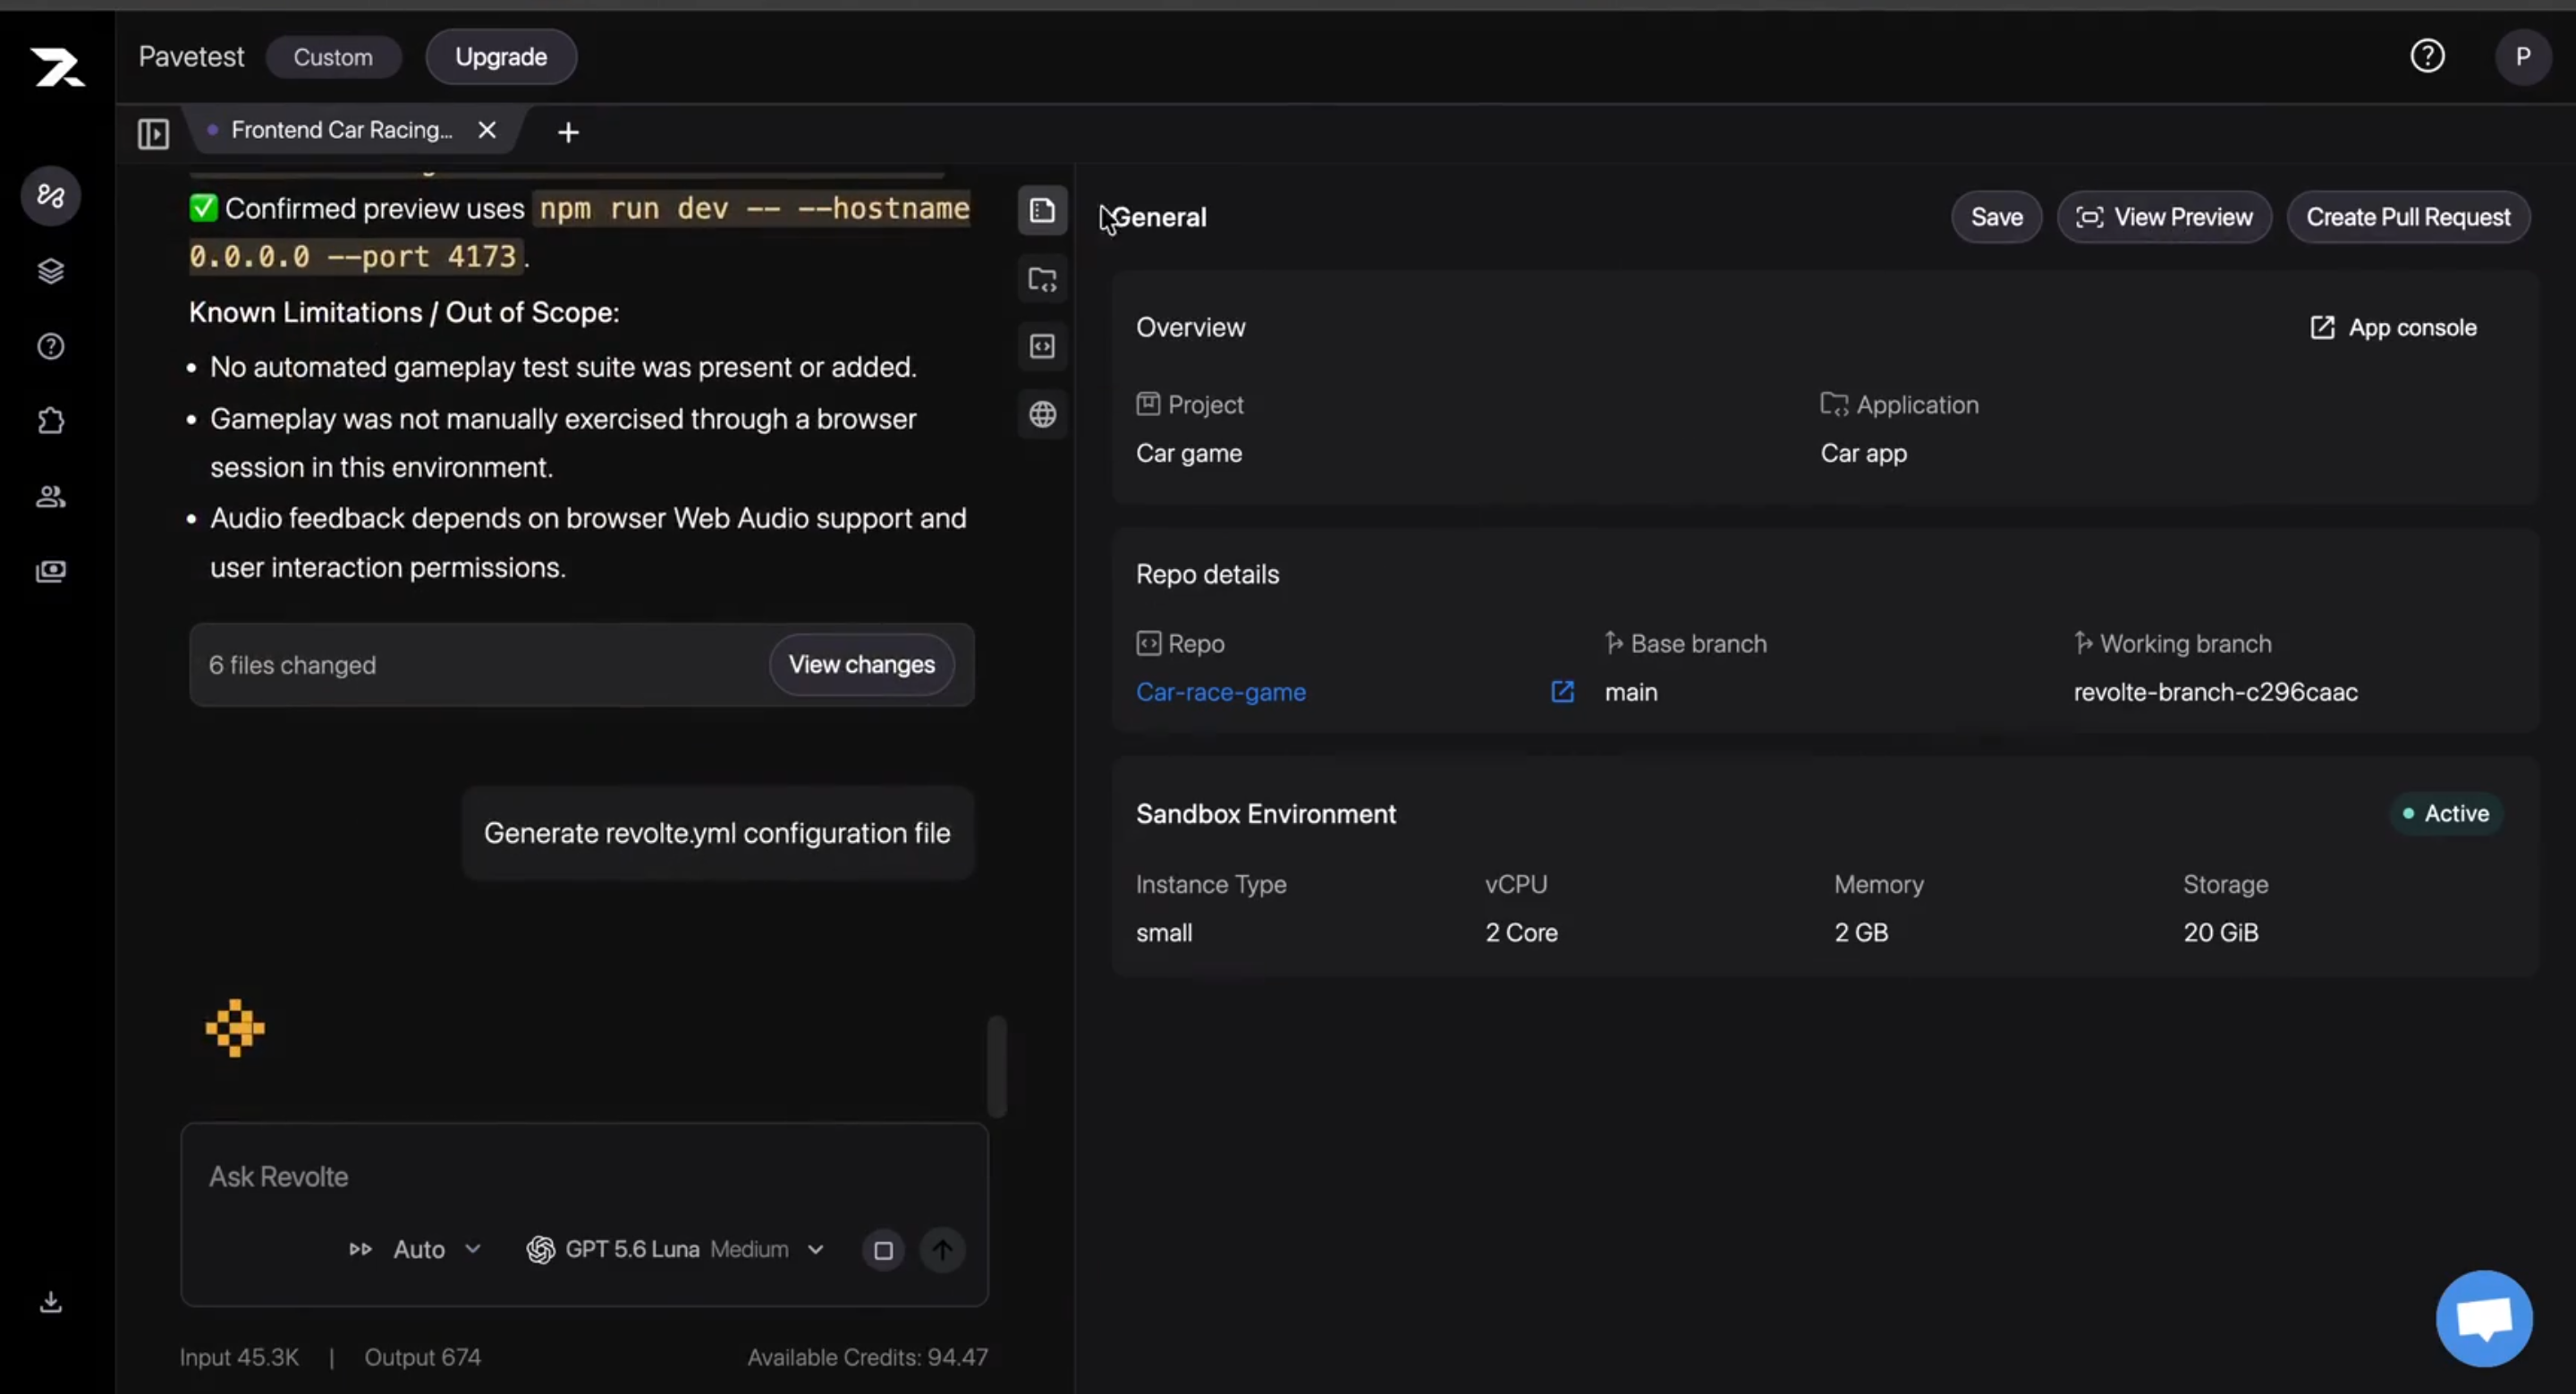Click the '2 Core' vCPU value
This screenshot has width=2576, height=1394.
click(1521, 932)
